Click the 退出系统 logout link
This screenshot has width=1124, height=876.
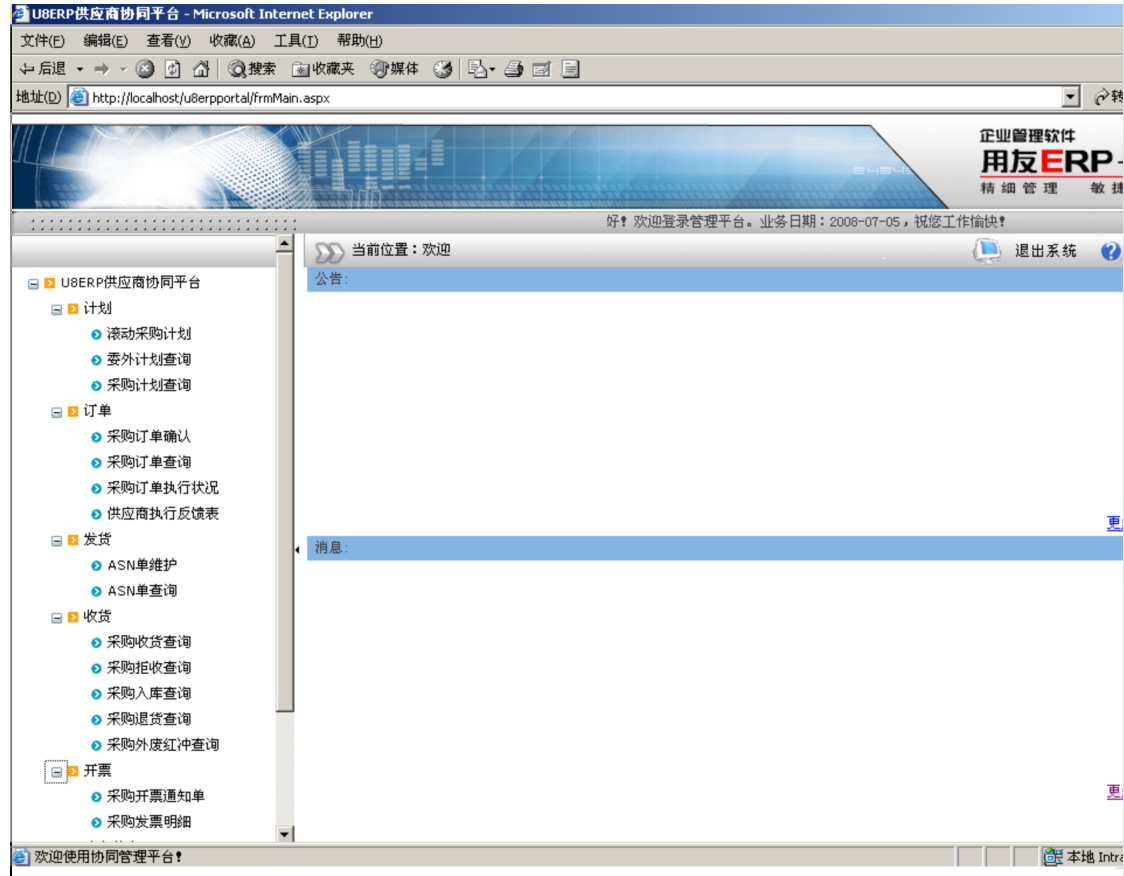[x=1045, y=251]
